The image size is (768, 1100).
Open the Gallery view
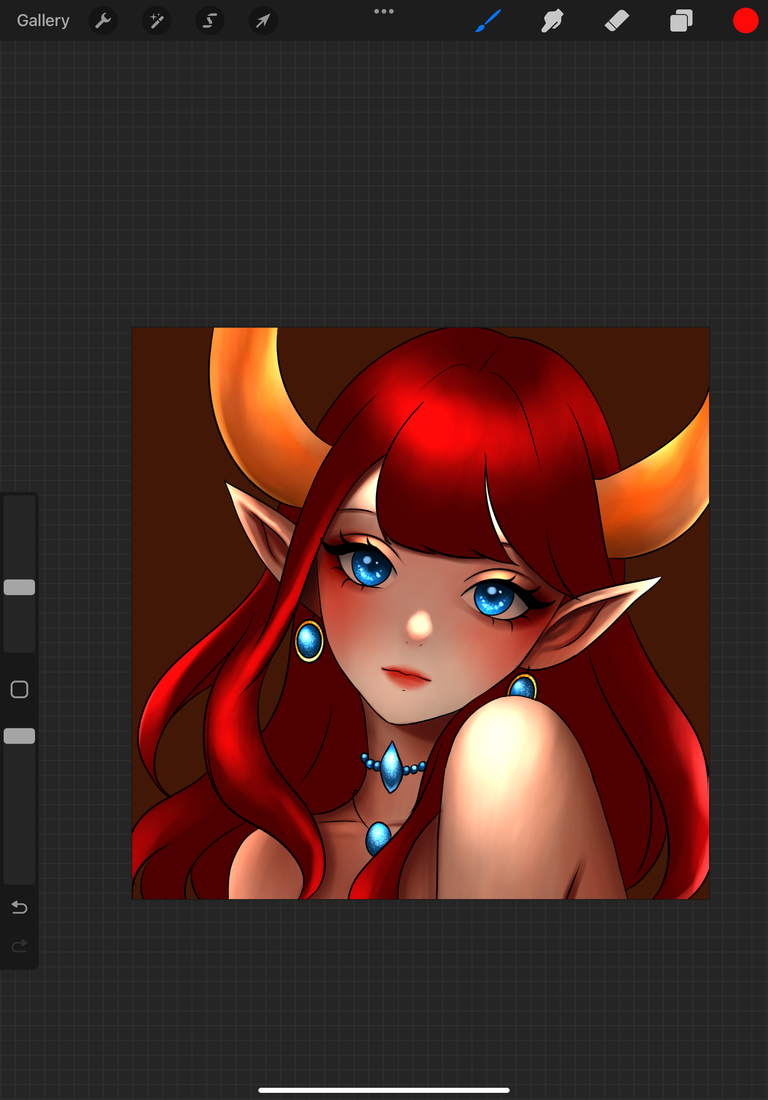coord(43,20)
